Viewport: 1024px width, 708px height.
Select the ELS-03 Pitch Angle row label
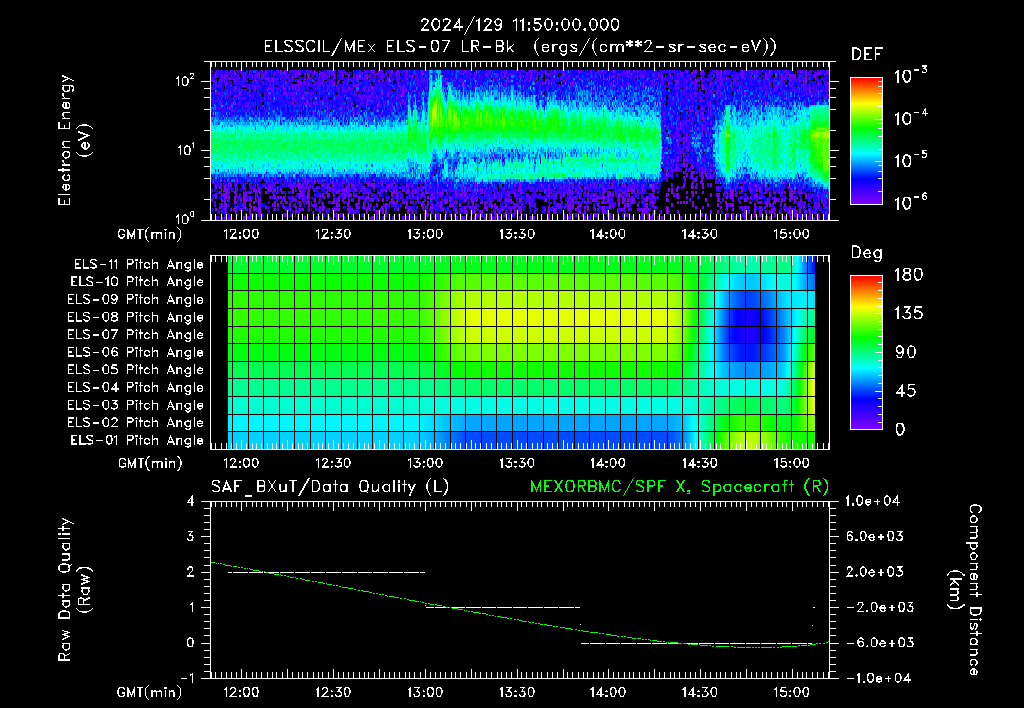136,405
